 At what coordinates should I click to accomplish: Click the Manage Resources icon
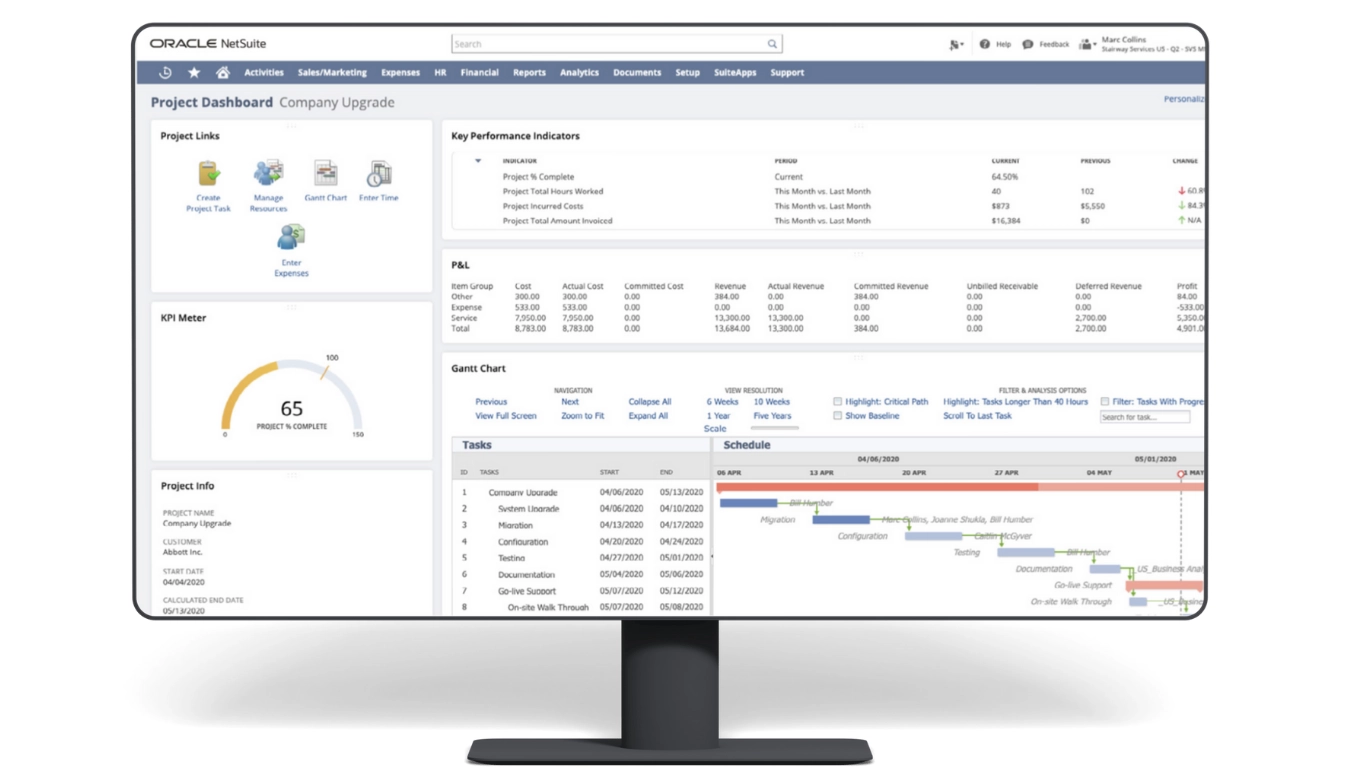pos(268,173)
